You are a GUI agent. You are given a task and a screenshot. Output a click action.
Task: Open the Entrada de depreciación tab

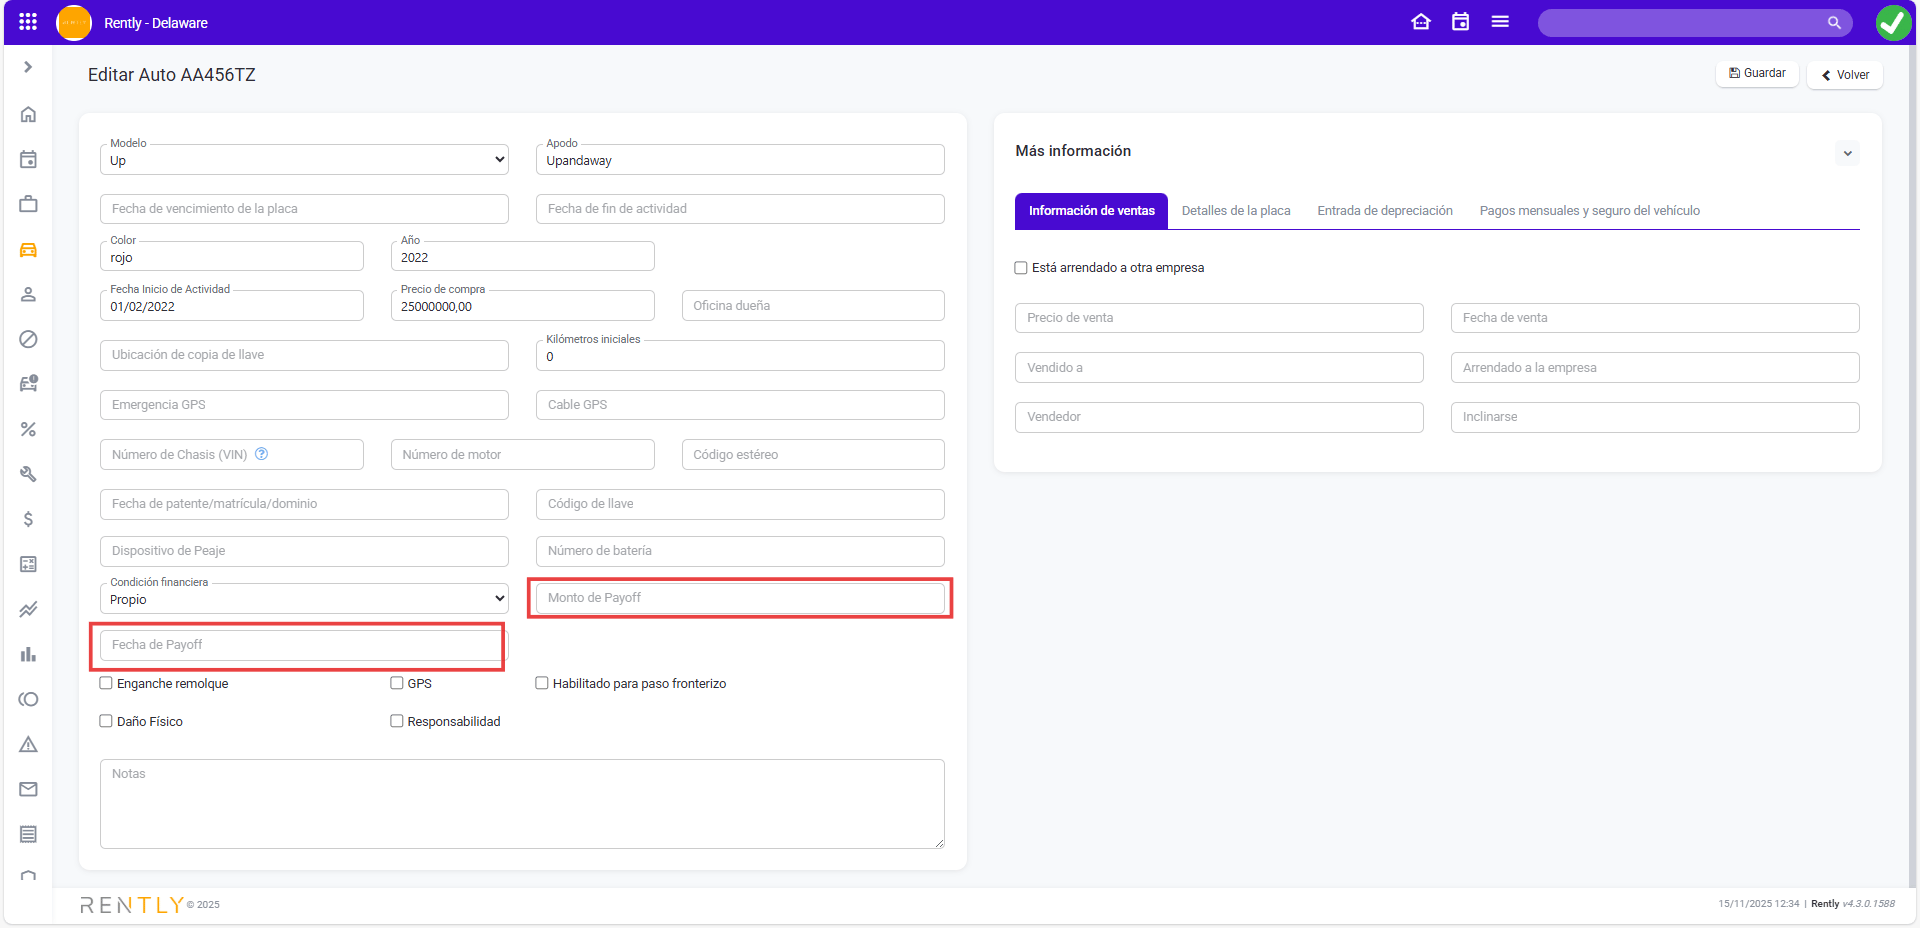point(1384,211)
